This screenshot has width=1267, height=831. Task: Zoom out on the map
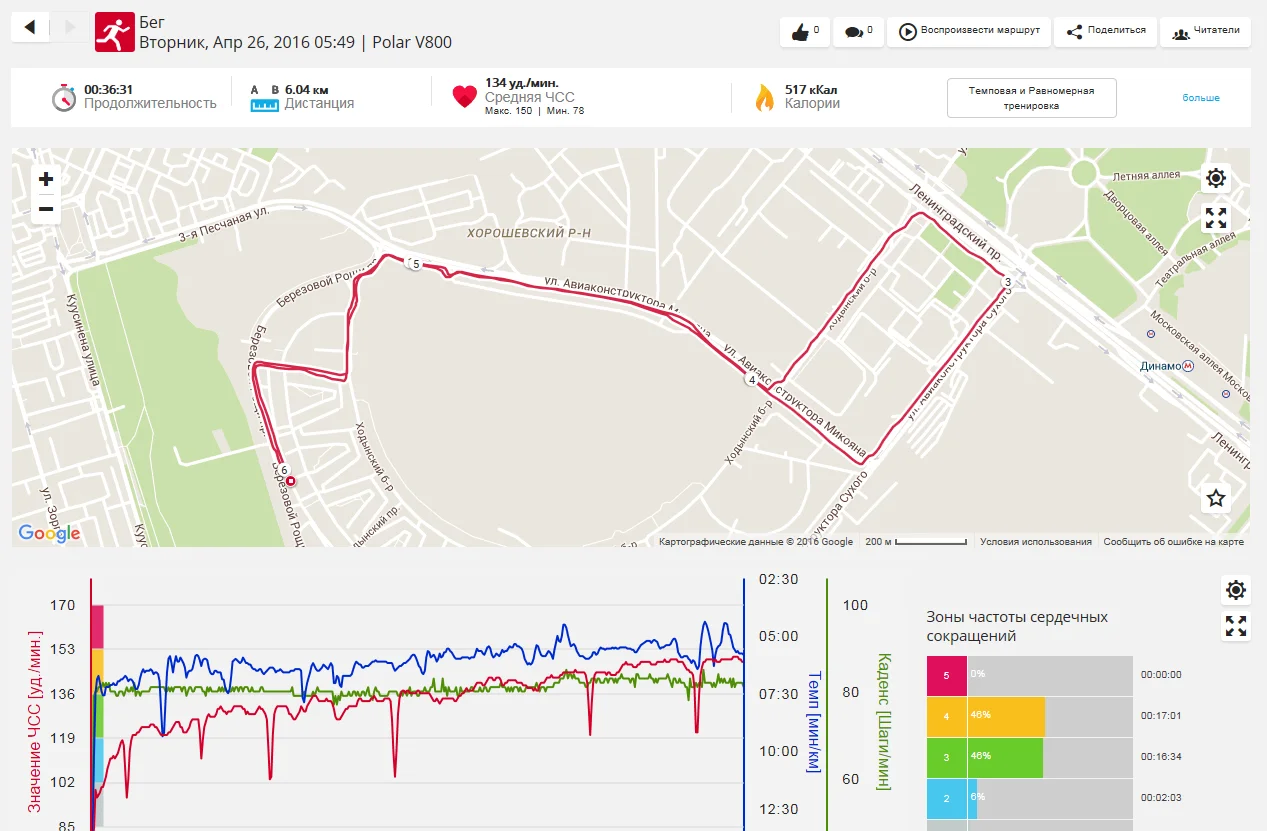(x=46, y=210)
